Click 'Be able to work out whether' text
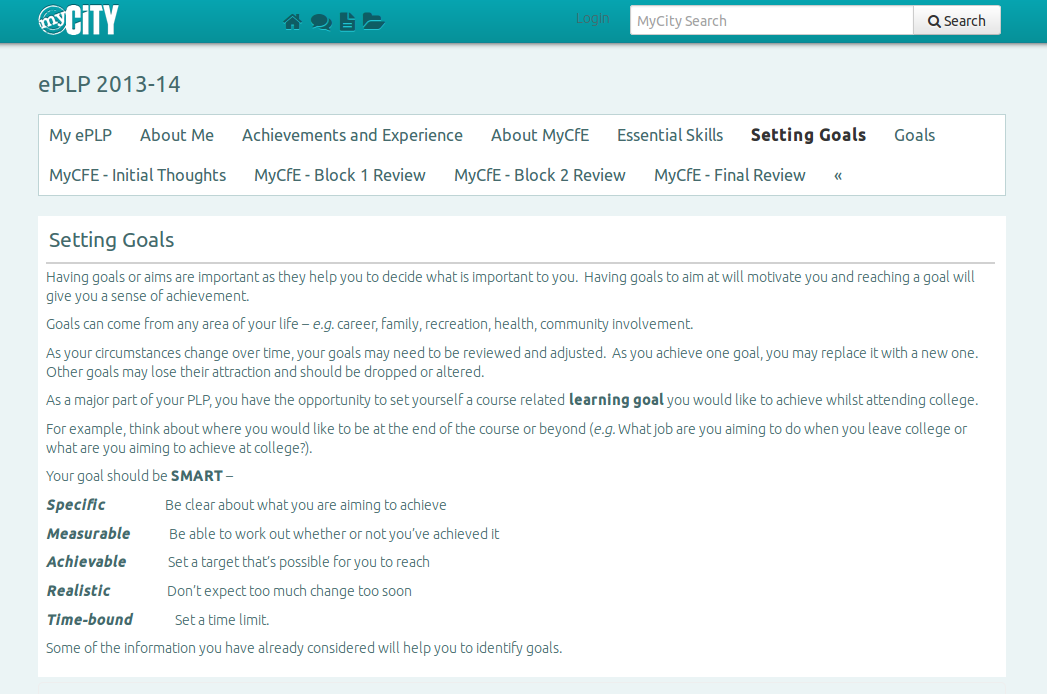 pos(334,534)
